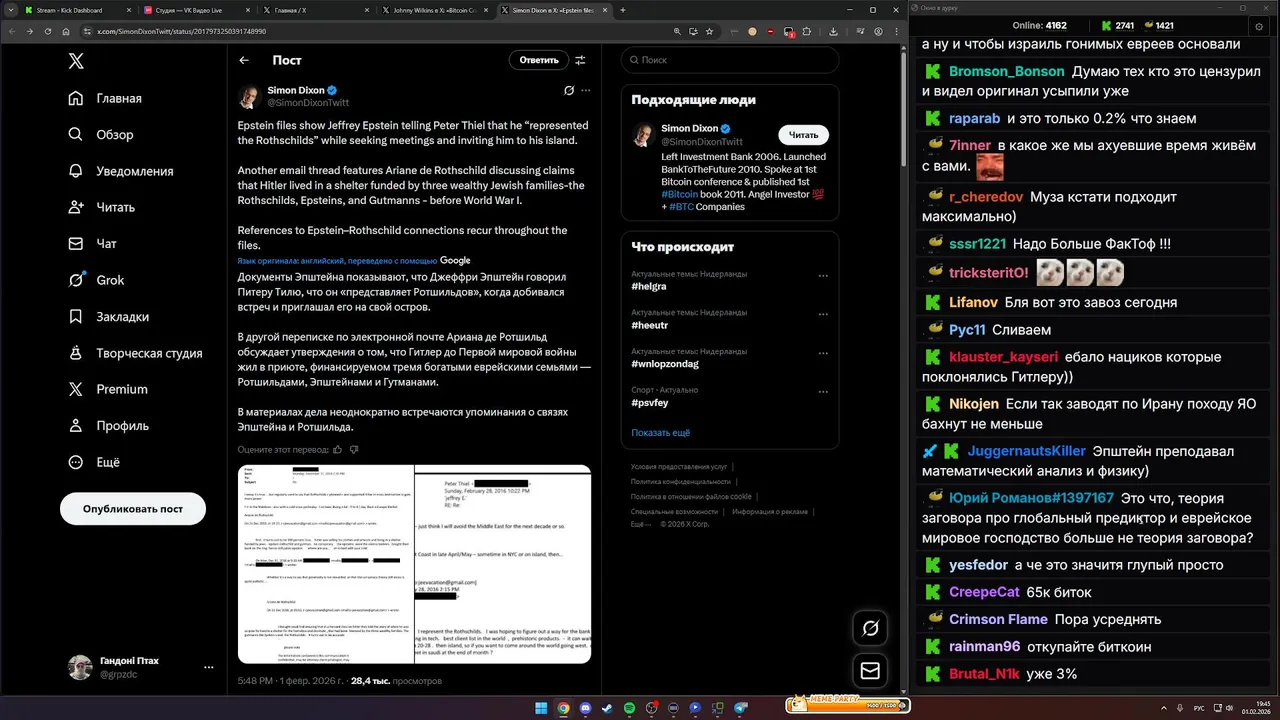The image size is (1280, 720).
Task: Click the Профиль person icon
Action: [x=76, y=426]
